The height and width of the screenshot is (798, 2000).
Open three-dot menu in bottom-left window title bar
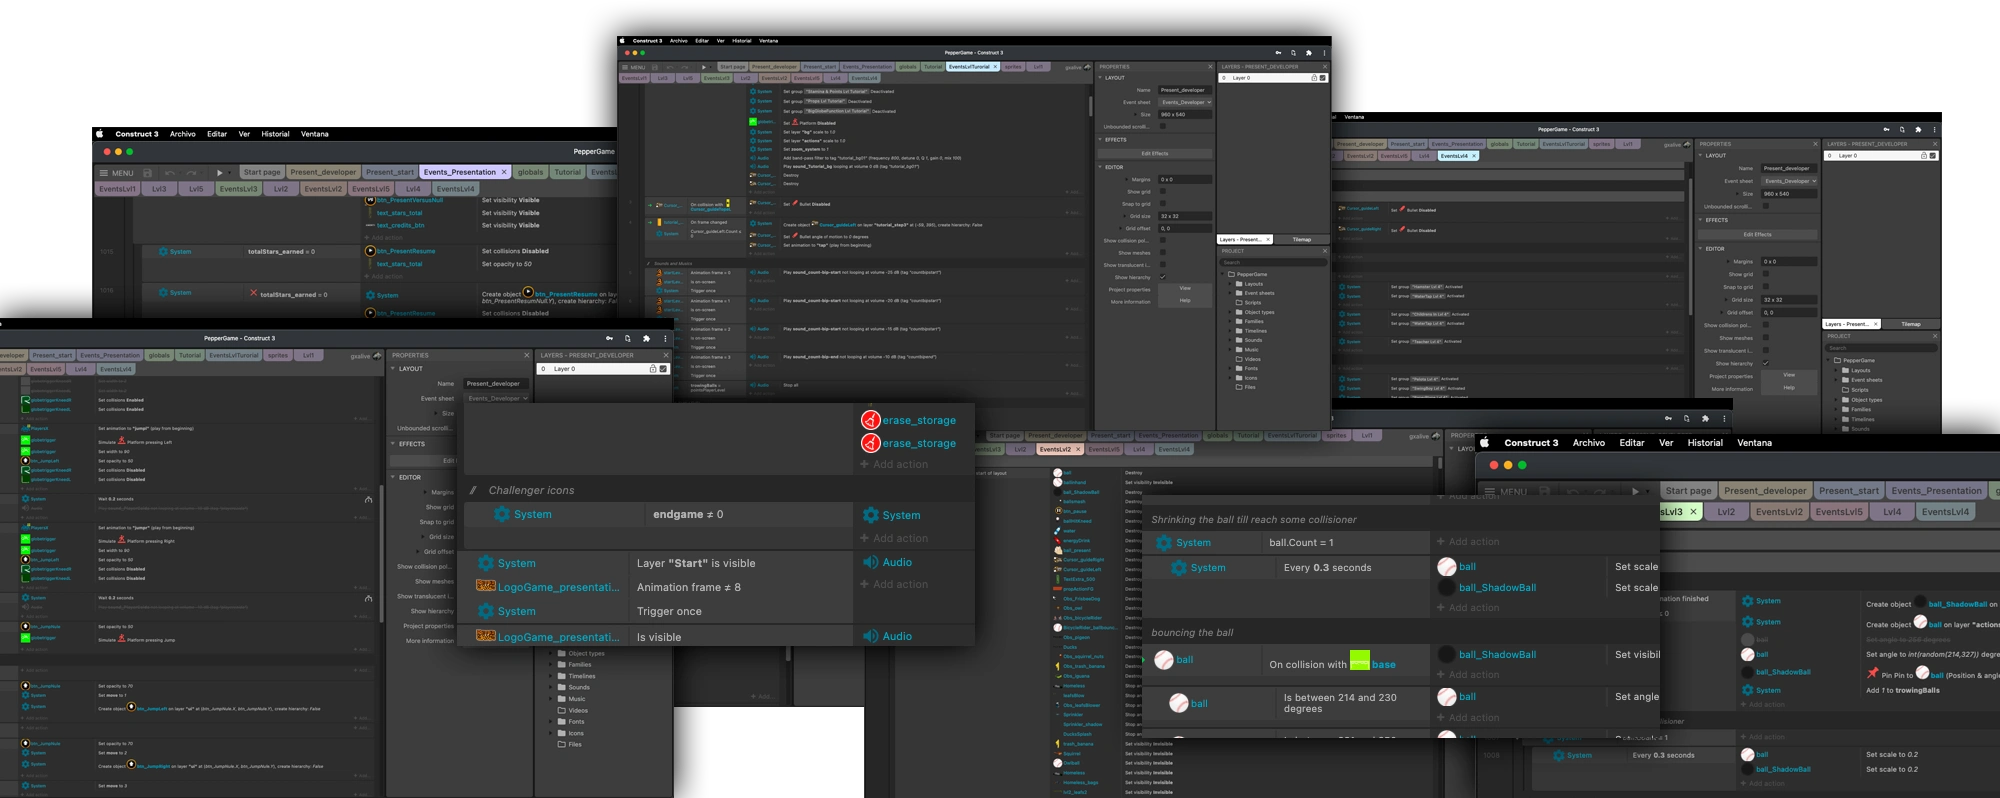[665, 339]
